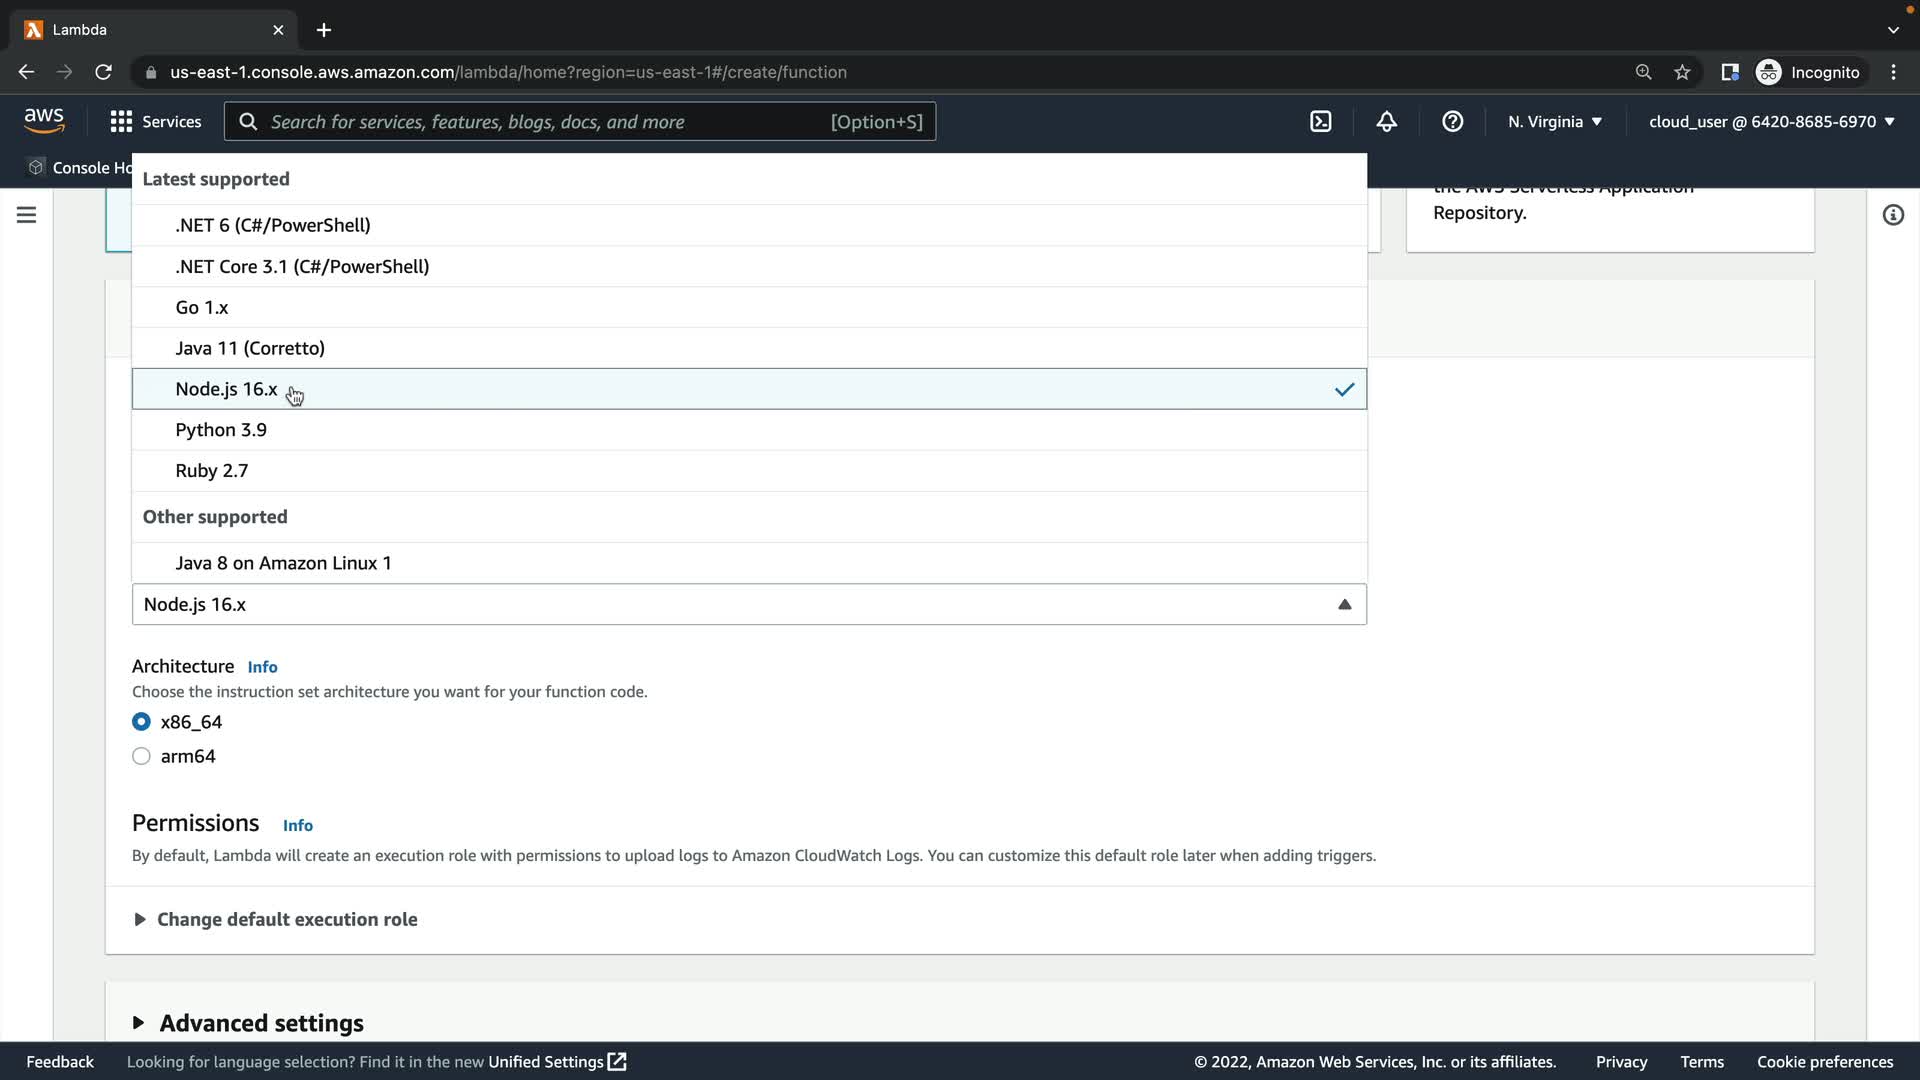
Task: Expand the left hamburger navigation menu
Action: [27, 215]
